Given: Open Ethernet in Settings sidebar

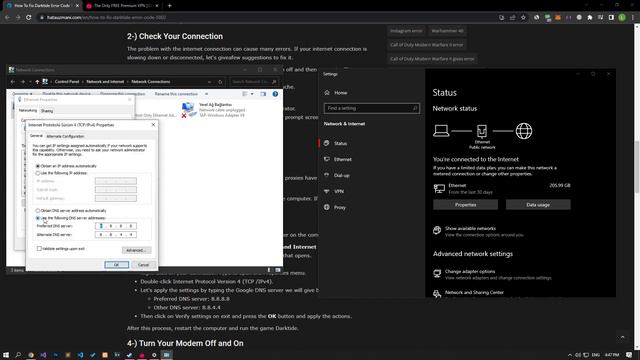Looking at the screenshot, I should [x=342, y=159].
